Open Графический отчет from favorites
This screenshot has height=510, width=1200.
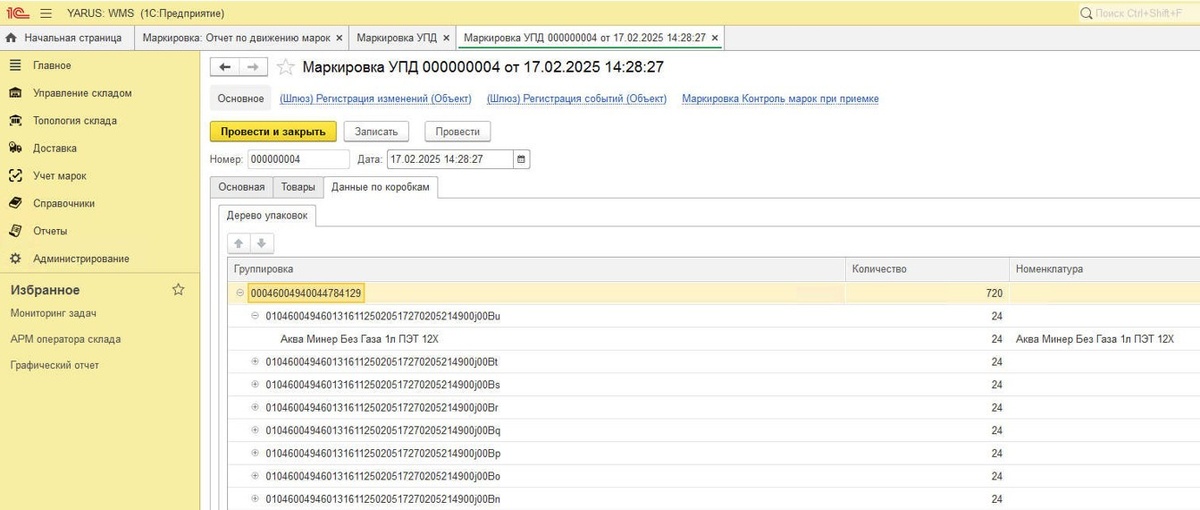pyautogui.click(x=55, y=365)
